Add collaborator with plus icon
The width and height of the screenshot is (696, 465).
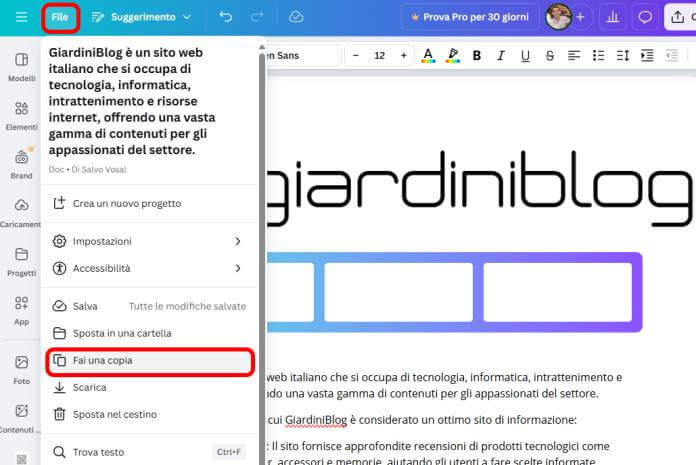(x=581, y=17)
